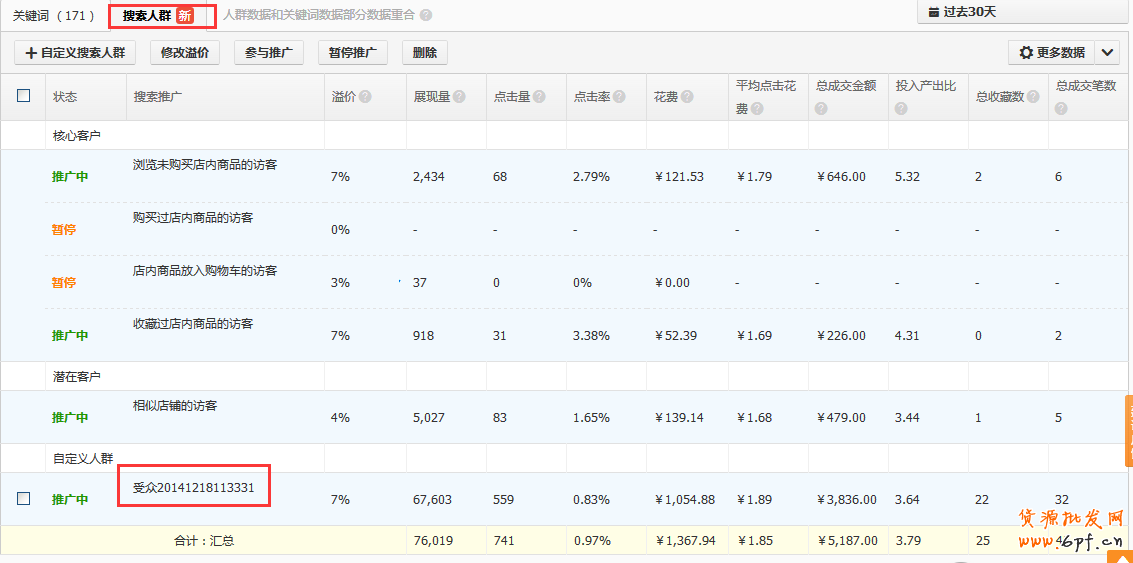The width and height of the screenshot is (1133, 563).
Task: Click help icon beside 点击量 header
Action: pos(539,97)
